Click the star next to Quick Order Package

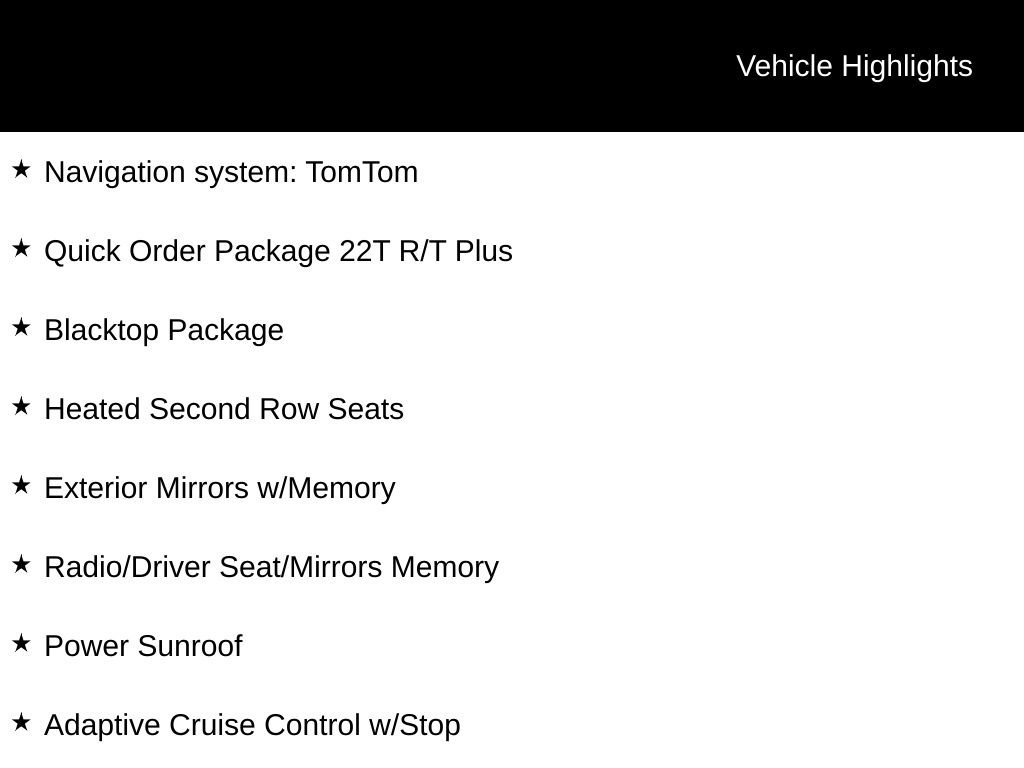pos(21,248)
